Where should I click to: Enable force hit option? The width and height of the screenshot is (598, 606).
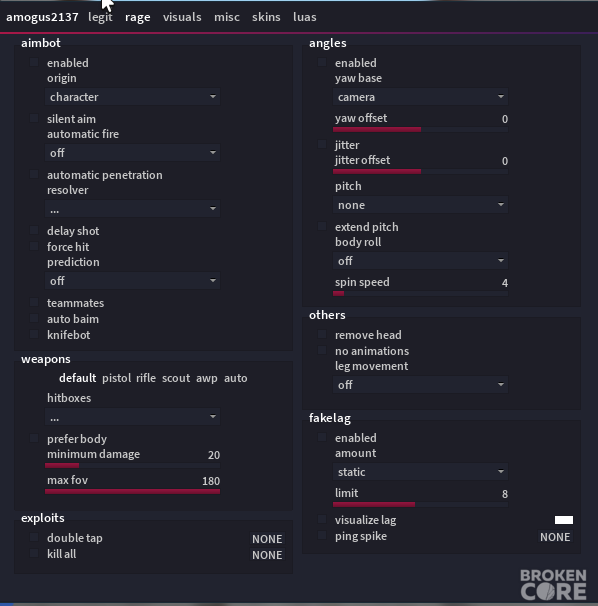(x=34, y=246)
